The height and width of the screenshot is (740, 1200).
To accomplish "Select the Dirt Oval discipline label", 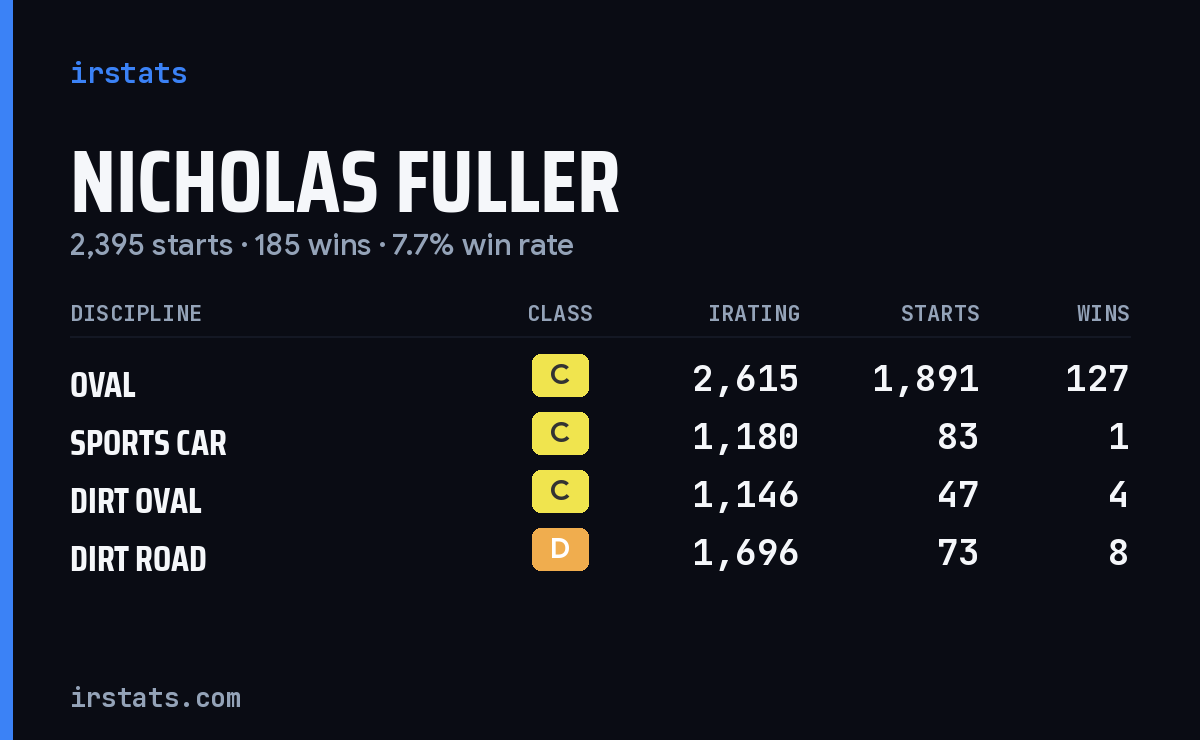I will coord(136,501).
